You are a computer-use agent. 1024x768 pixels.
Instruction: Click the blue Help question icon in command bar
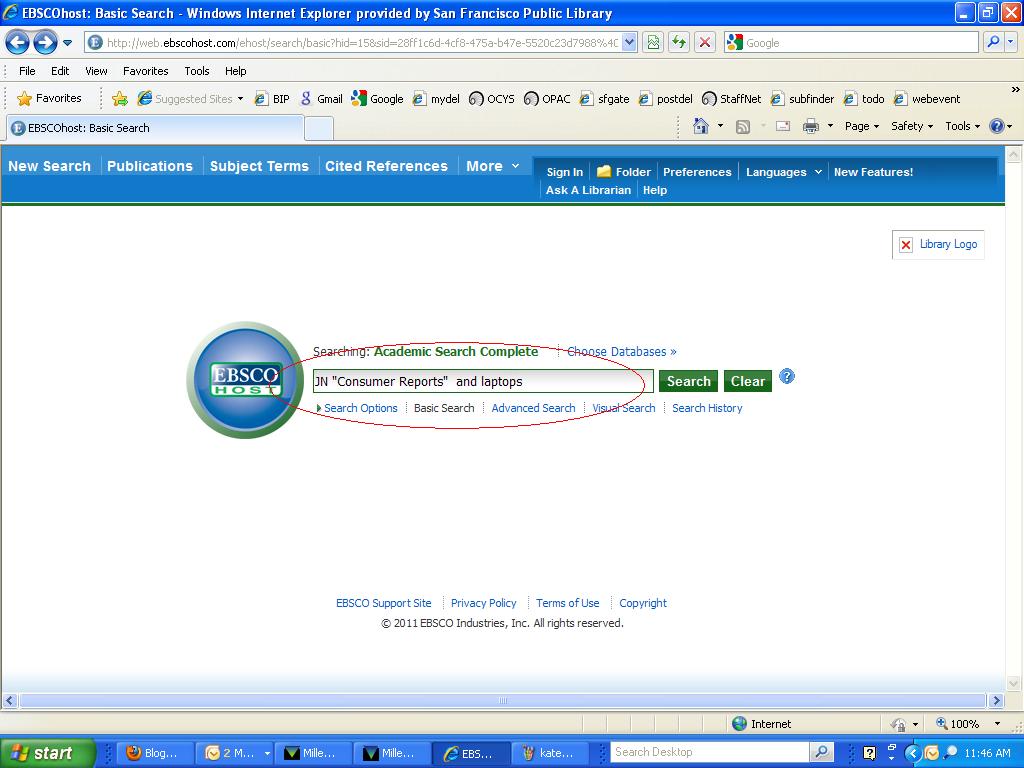tap(997, 126)
